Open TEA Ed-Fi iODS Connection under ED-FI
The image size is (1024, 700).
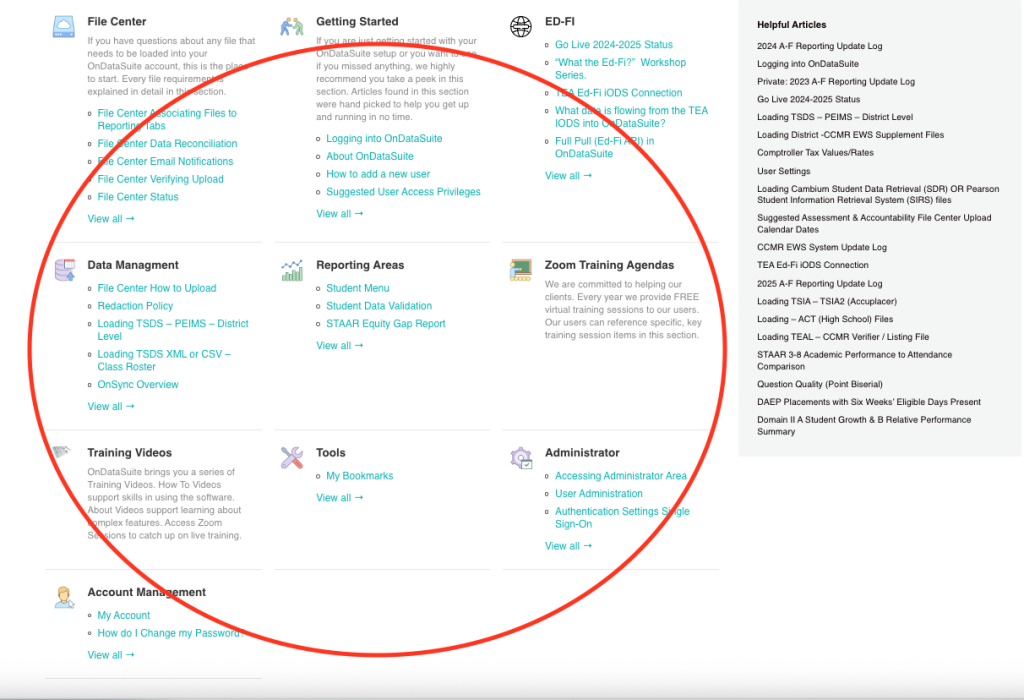[618, 93]
